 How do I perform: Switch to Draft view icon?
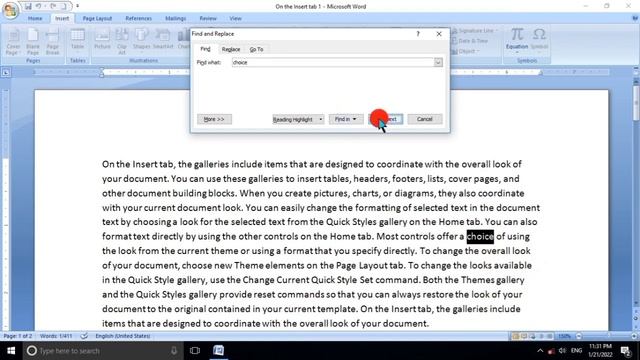click(x=549, y=336)
